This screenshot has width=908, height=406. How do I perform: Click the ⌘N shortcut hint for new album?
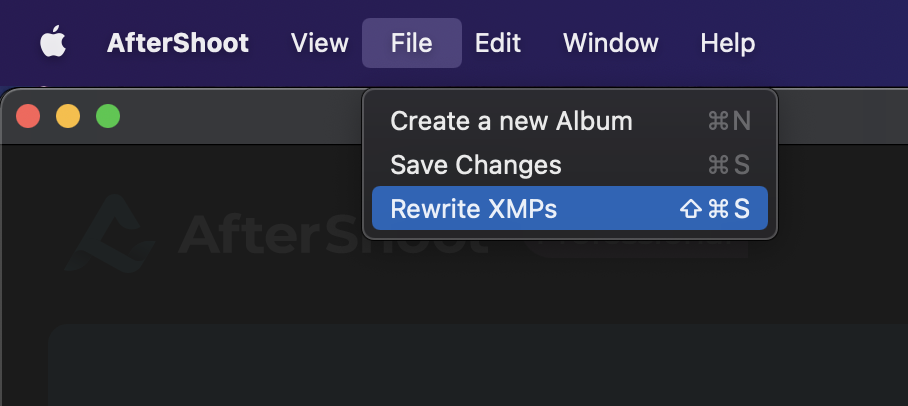coord(728,121)
